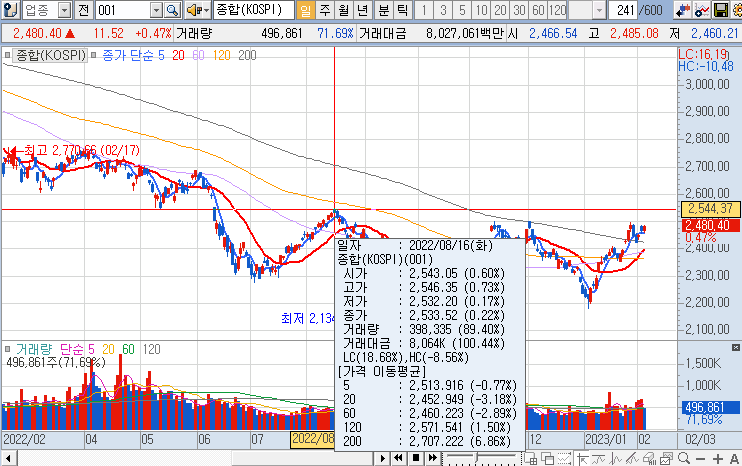Screen dimensions: 742x466
Task: Click the plus zoom-in icon
Action: click(x=717, y=458)
